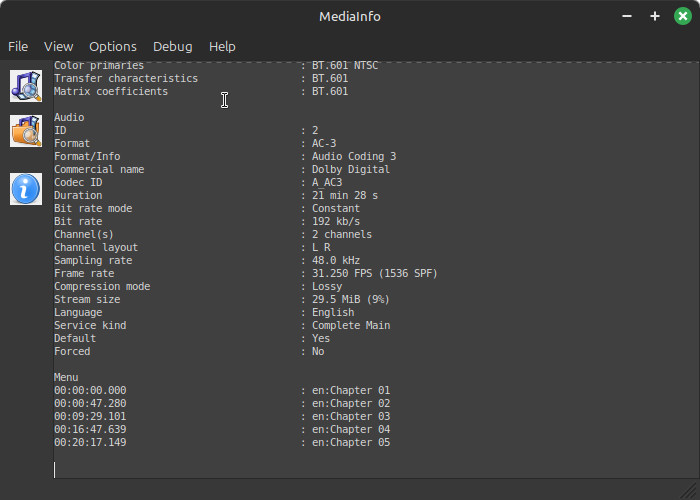
Task: Click timestamp '00:16:47.639'
Action: click(90, 429)
